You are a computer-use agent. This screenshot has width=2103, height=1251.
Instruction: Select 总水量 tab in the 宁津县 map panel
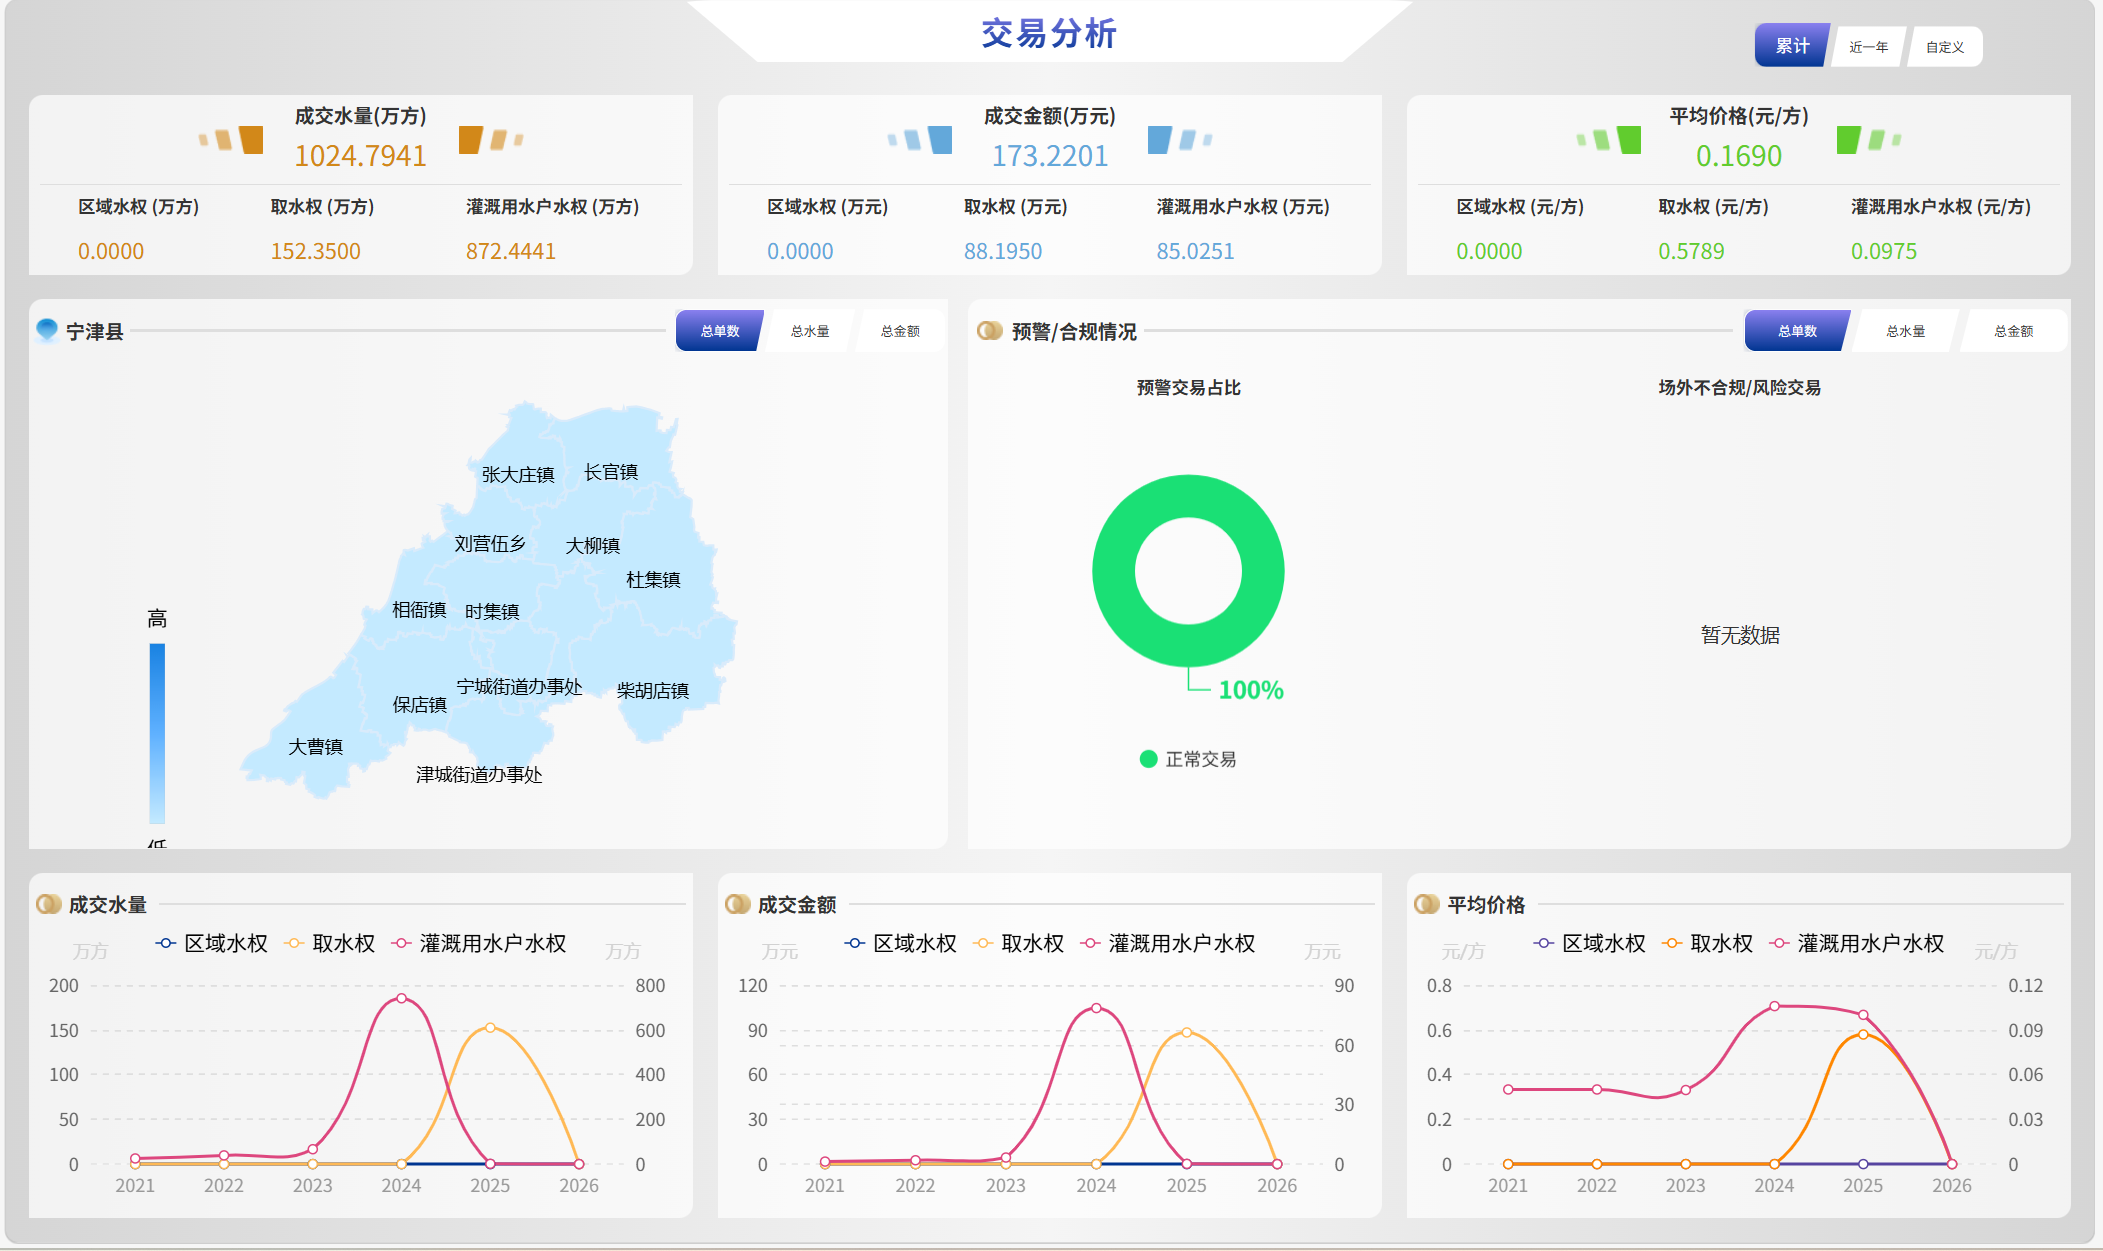(809, 331)
